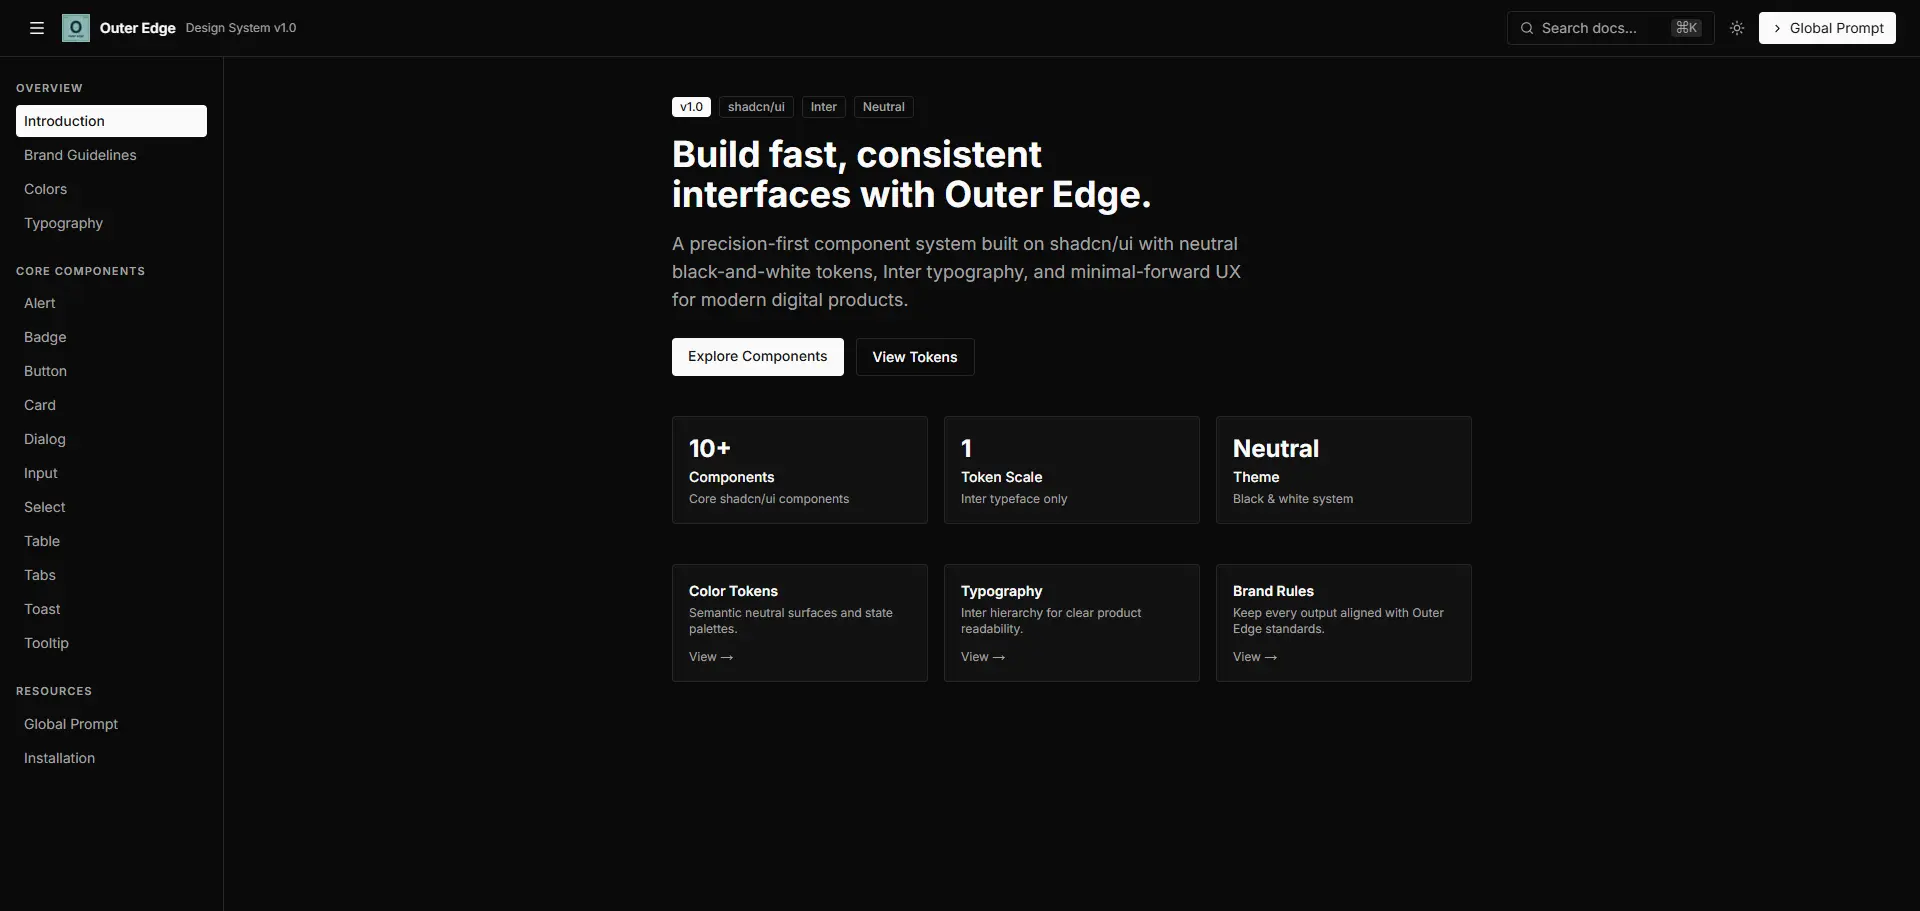Select Introduction in sidebar
1920x911 pixels.
pos(111,121)
